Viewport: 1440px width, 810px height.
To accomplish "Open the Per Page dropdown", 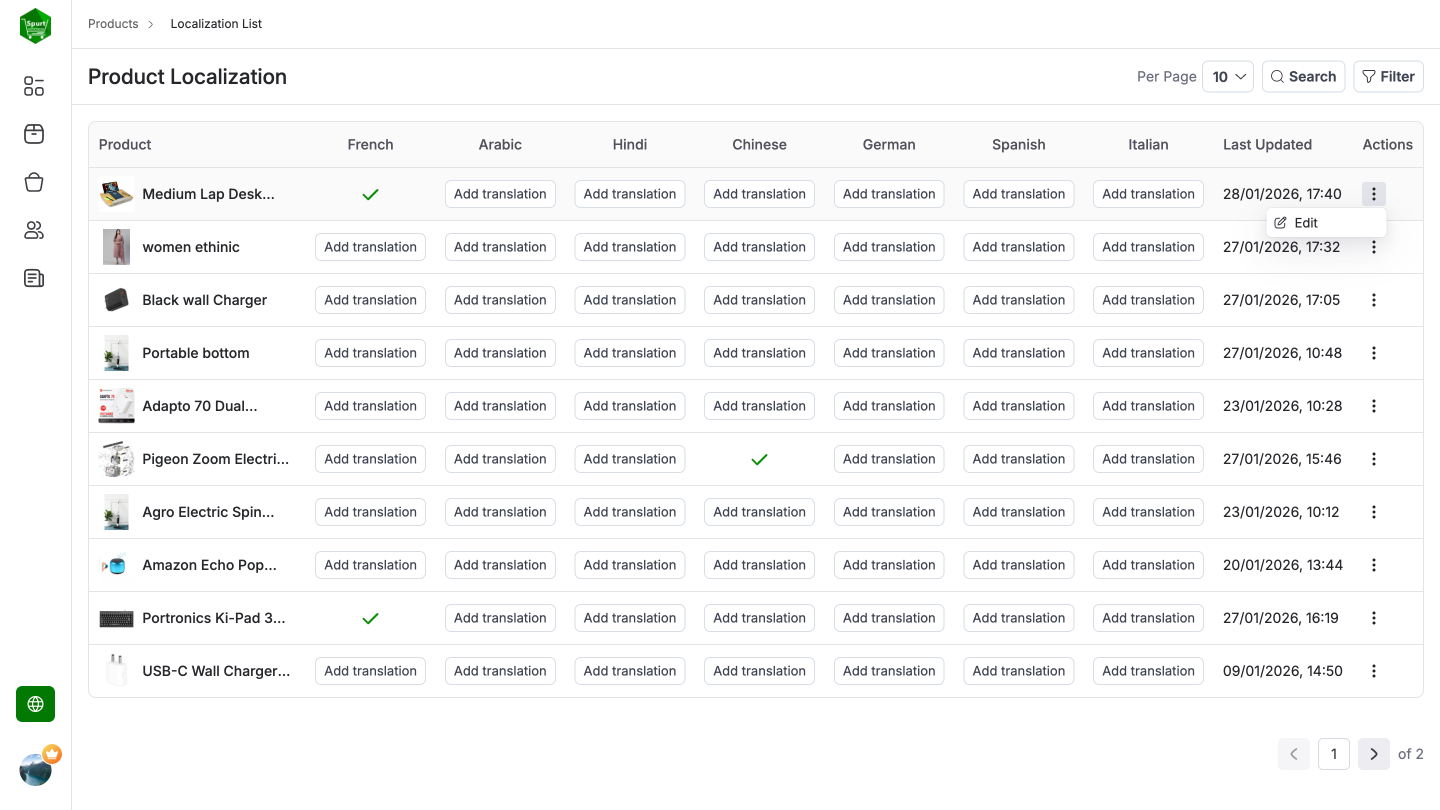I will [1228, 76].
